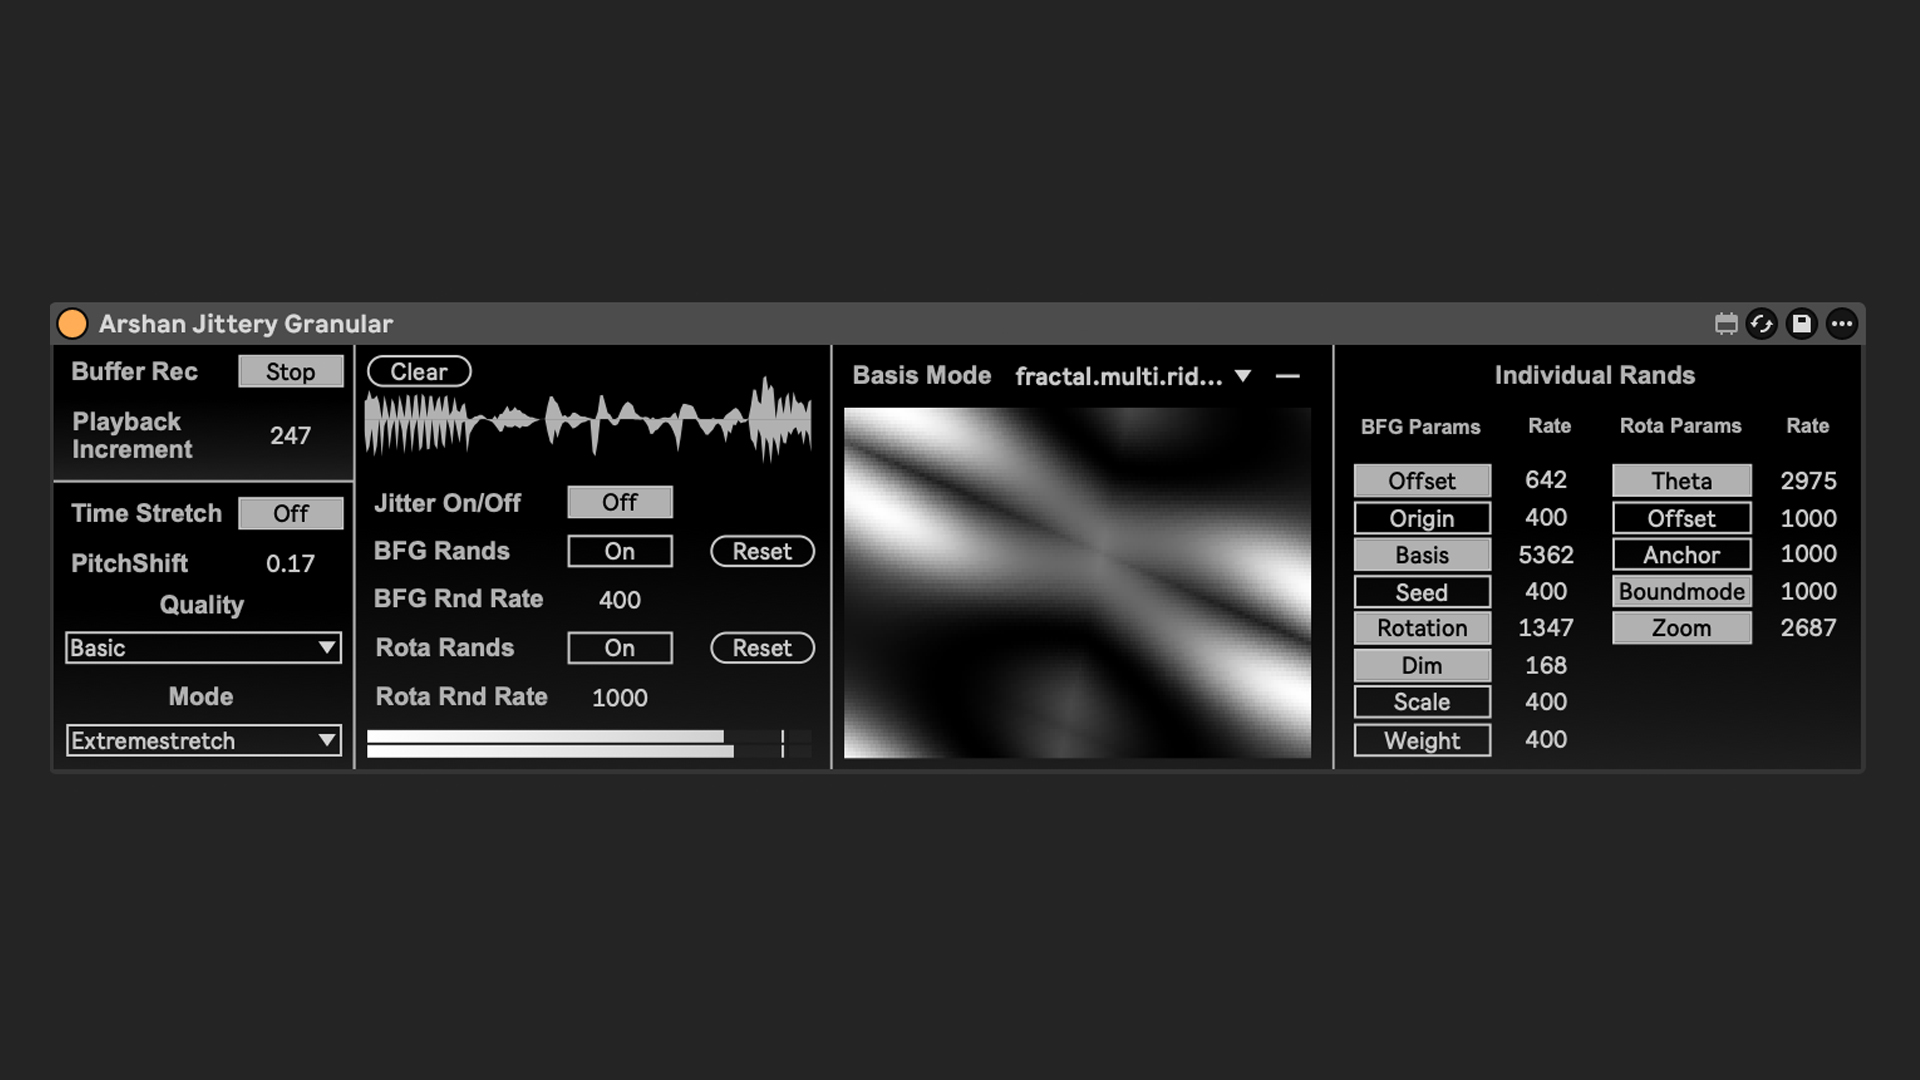The height and width of the screenshot is (1080, 1920).
Task: Open the Quality Basic dropdown
Action: (203, 648)
